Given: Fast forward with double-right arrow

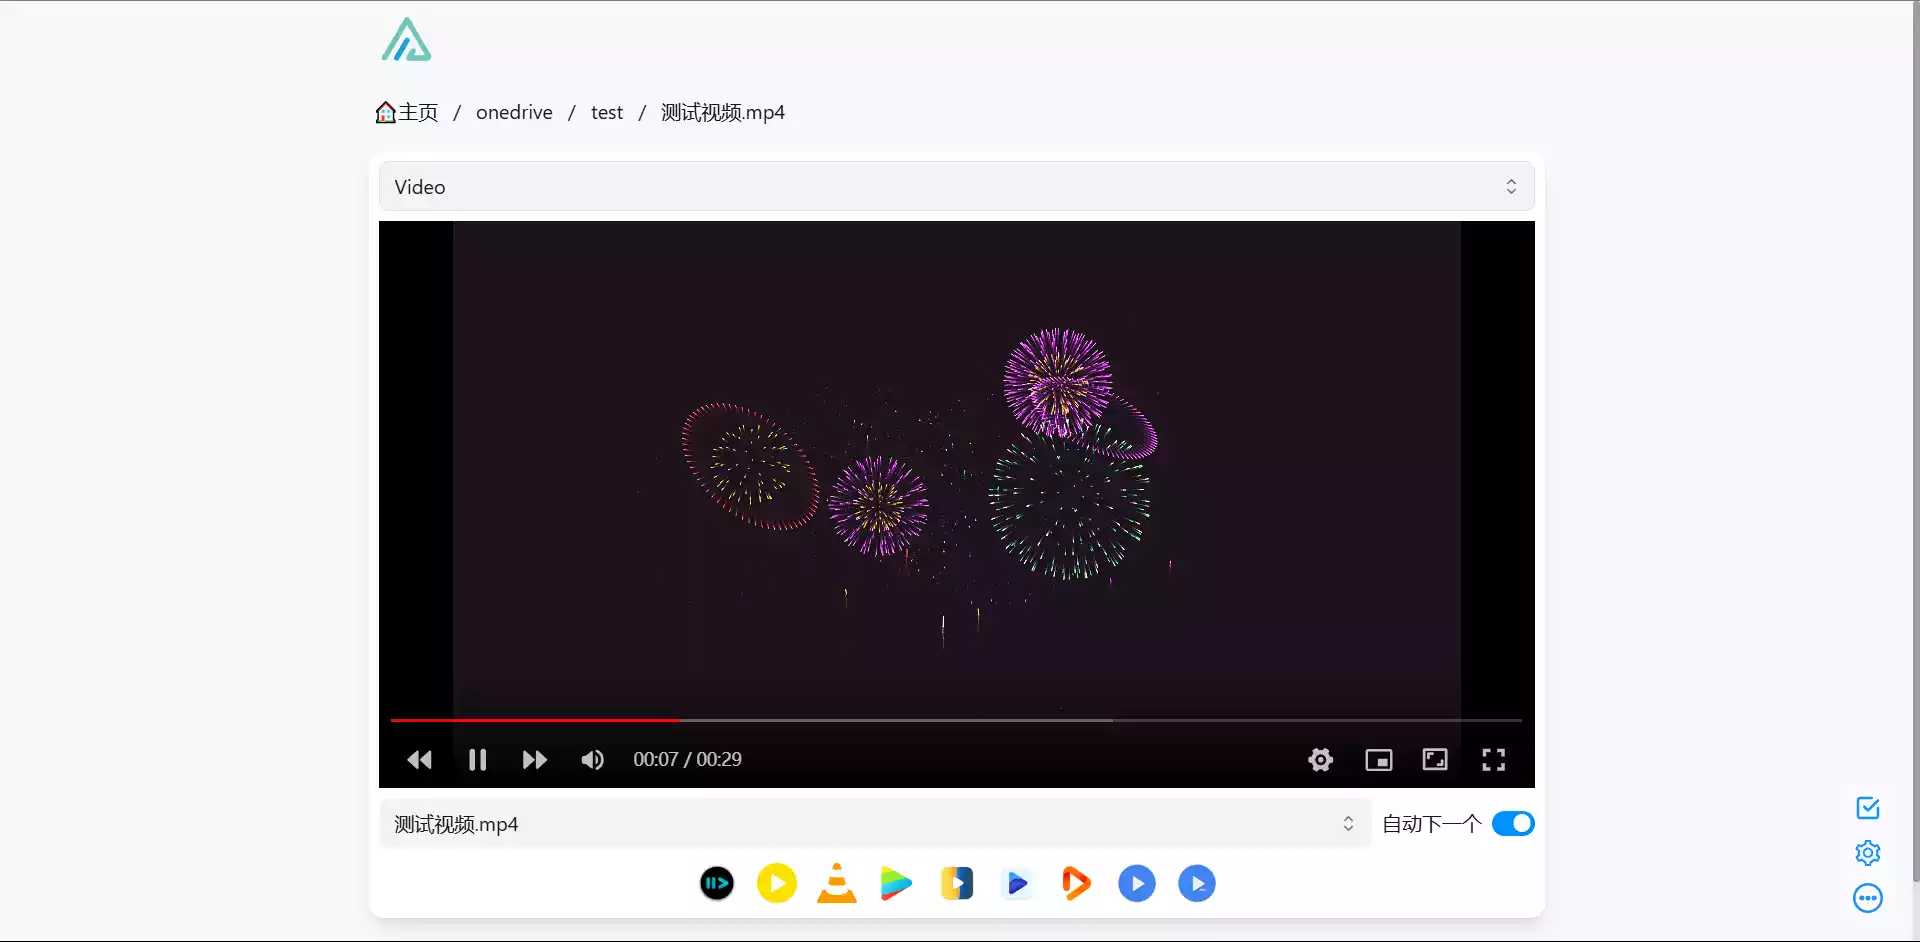Looking at the screenshot, I should [534, 760].
